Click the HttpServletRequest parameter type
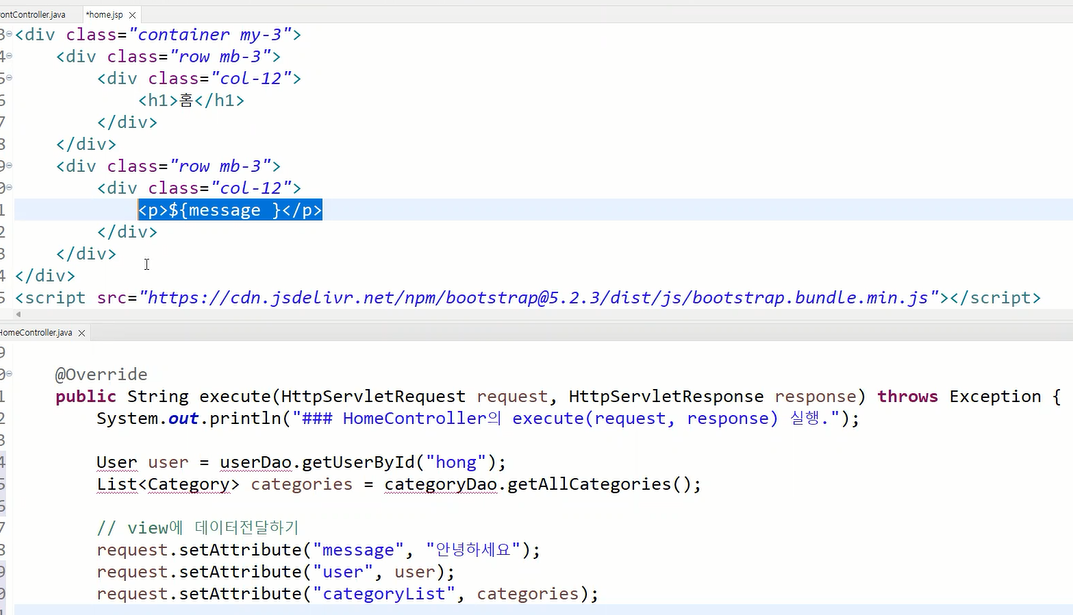Screen dimensions: 1073x615 point(373,396)
